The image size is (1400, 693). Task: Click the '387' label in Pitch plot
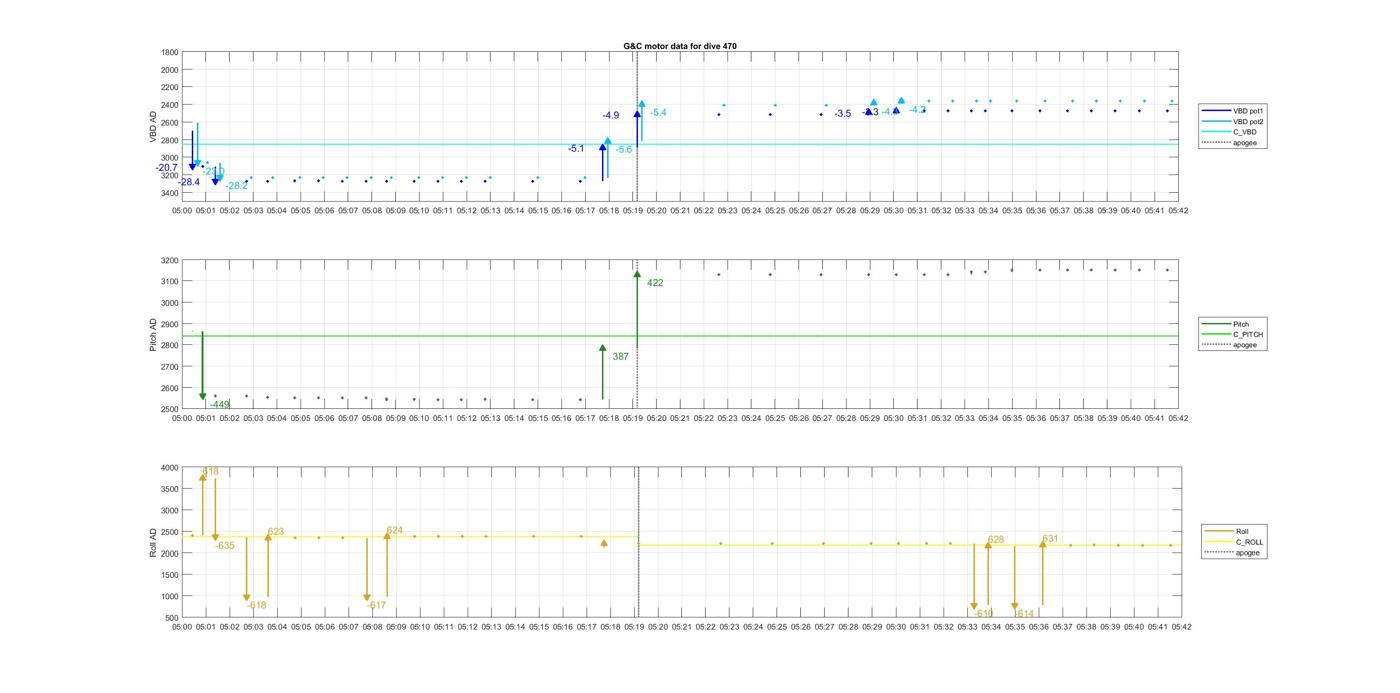621,357
